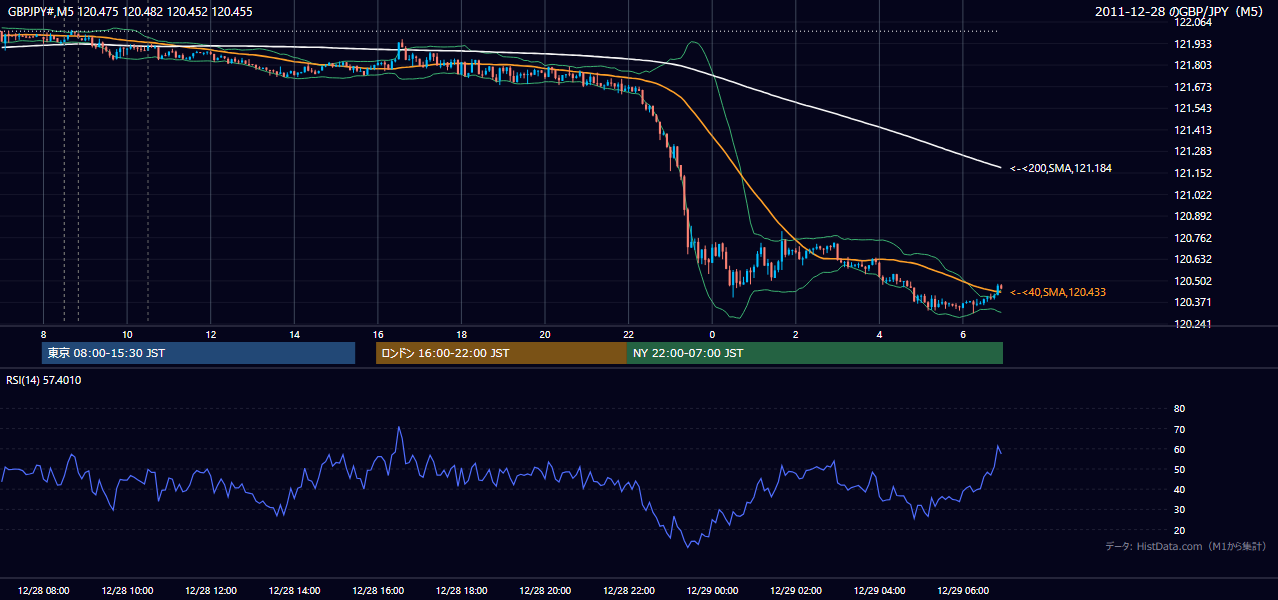Click the RSI peak near 16:30

point(399,428)
